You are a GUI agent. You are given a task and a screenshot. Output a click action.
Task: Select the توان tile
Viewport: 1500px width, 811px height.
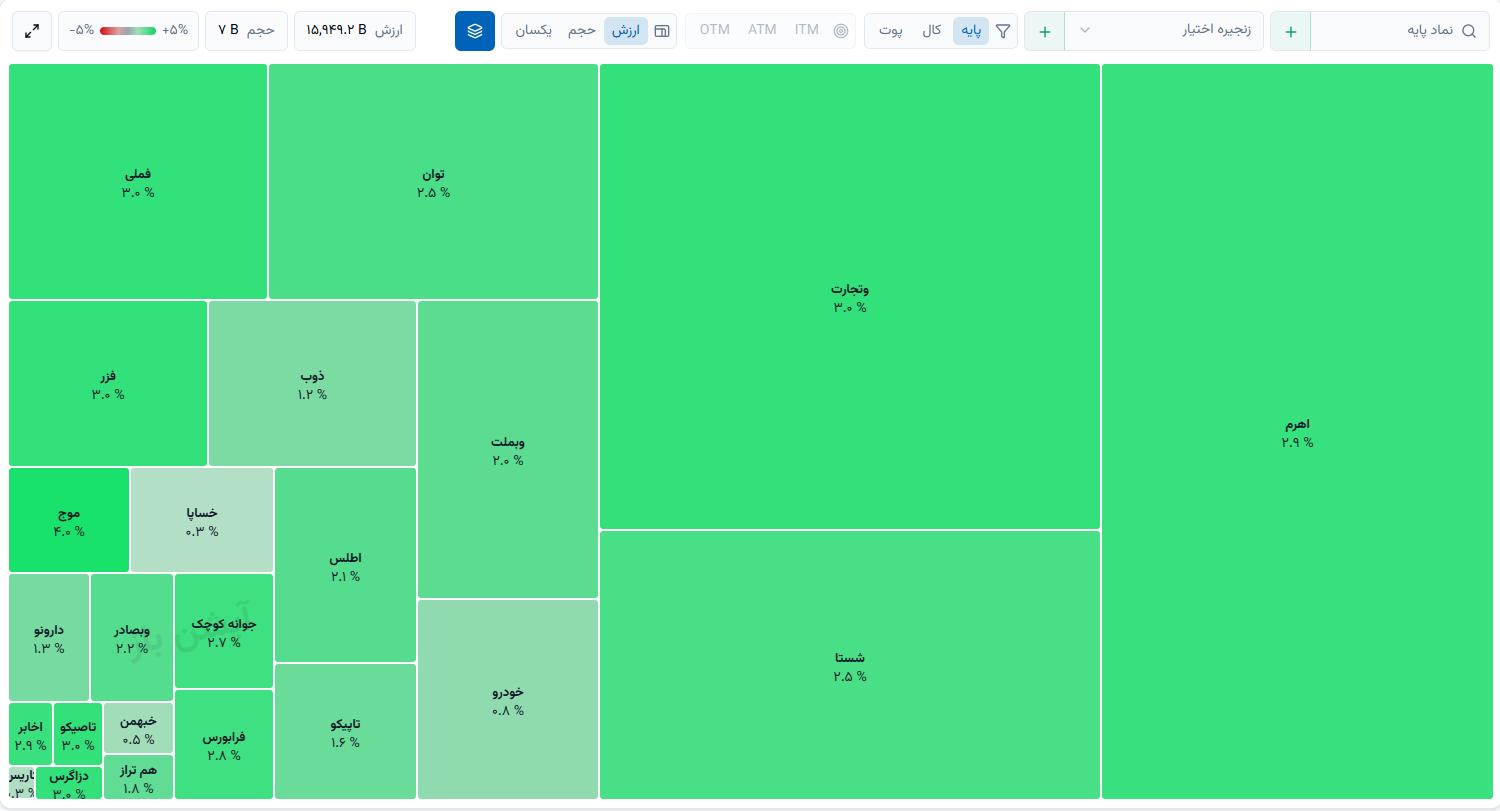coord(433,182)
